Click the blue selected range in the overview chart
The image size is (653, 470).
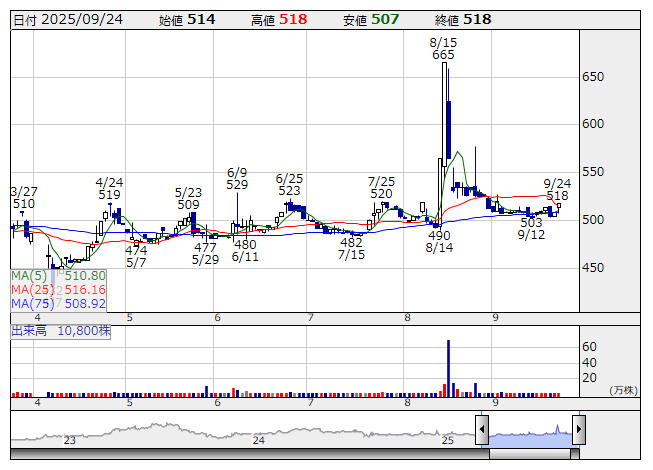point(530,434)
